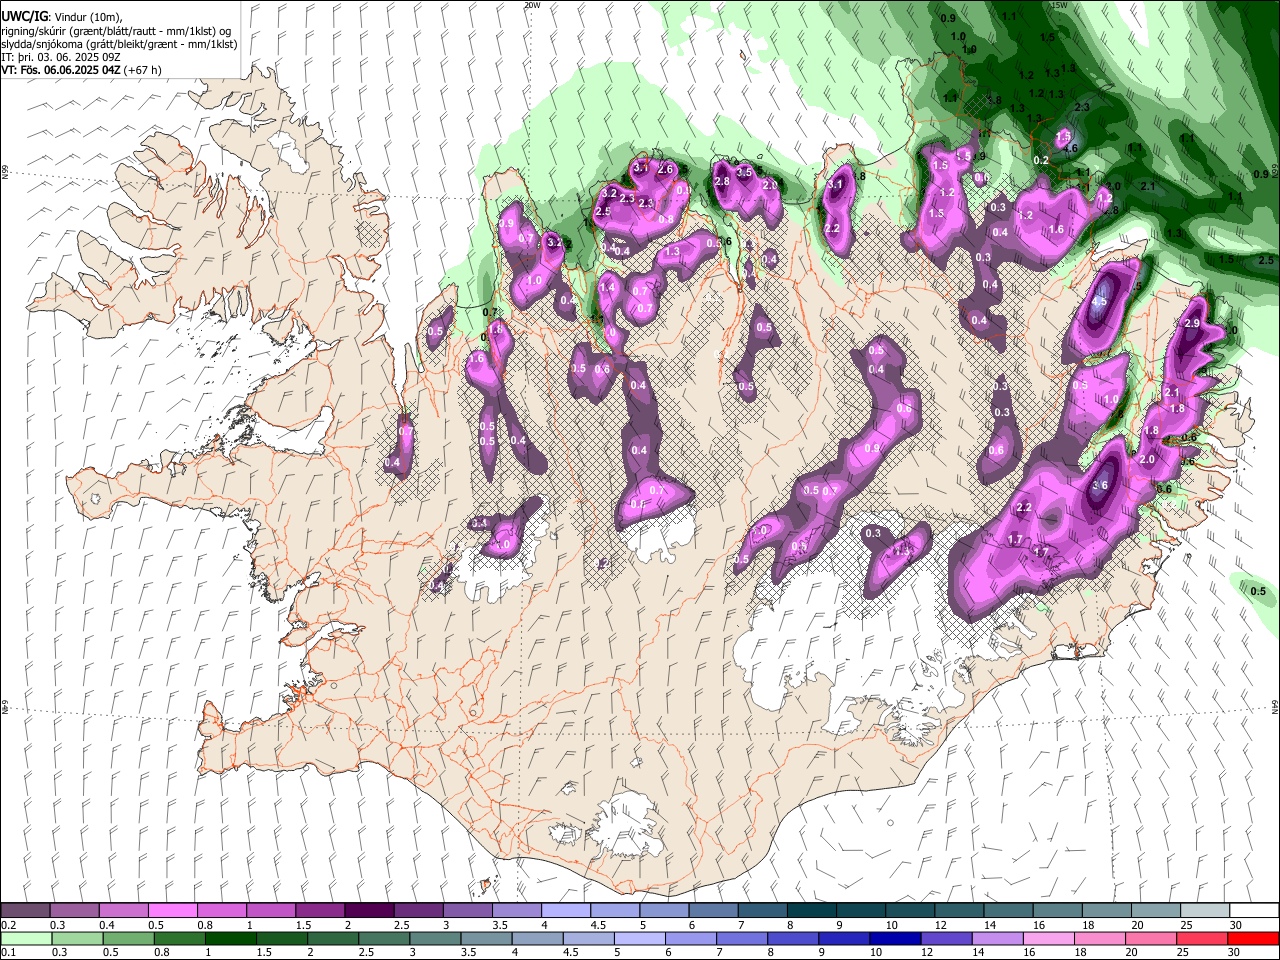Click the '20W' longitude label
Image resolution: width=1280 pixels, height=960 pixels.
tap(531, 5)
